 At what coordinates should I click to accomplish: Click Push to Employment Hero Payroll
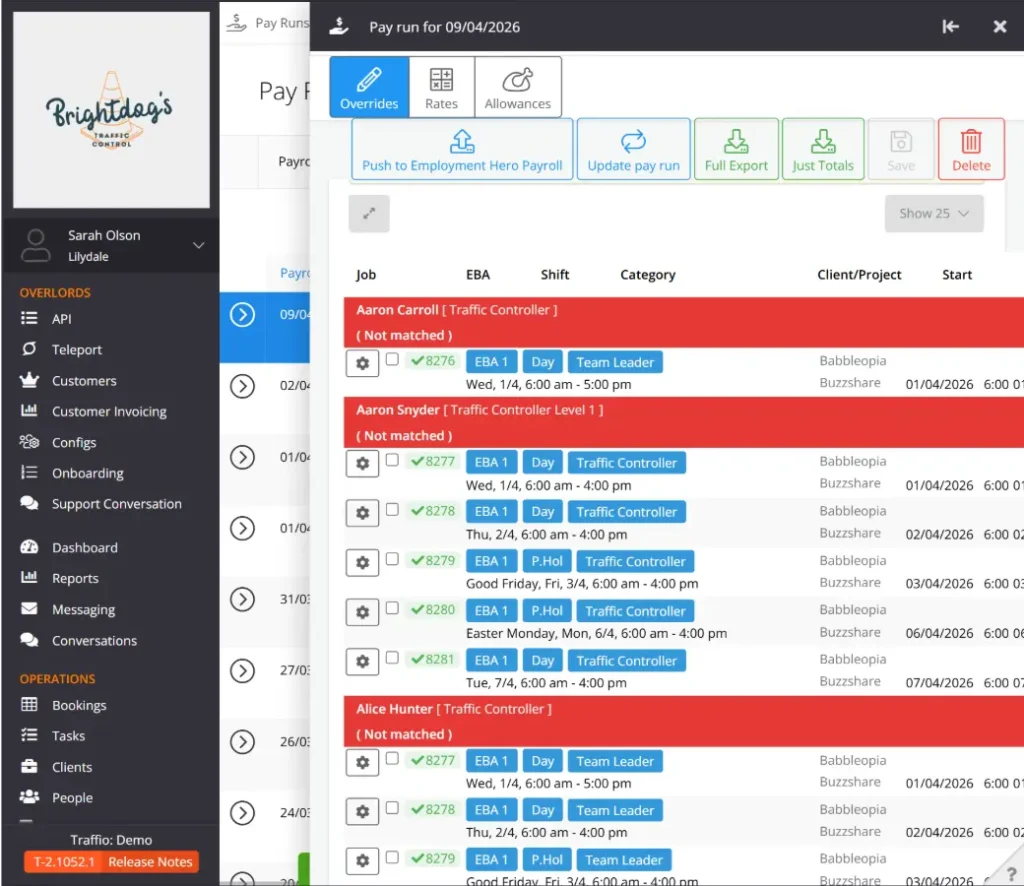pos(461,149)
